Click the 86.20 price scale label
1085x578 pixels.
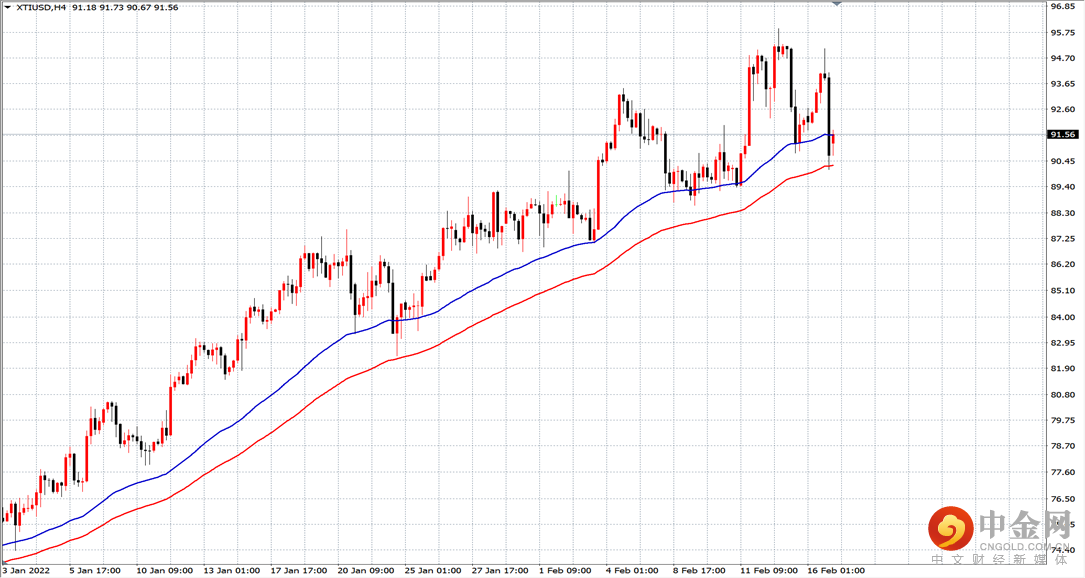[x=1062, y=264]
